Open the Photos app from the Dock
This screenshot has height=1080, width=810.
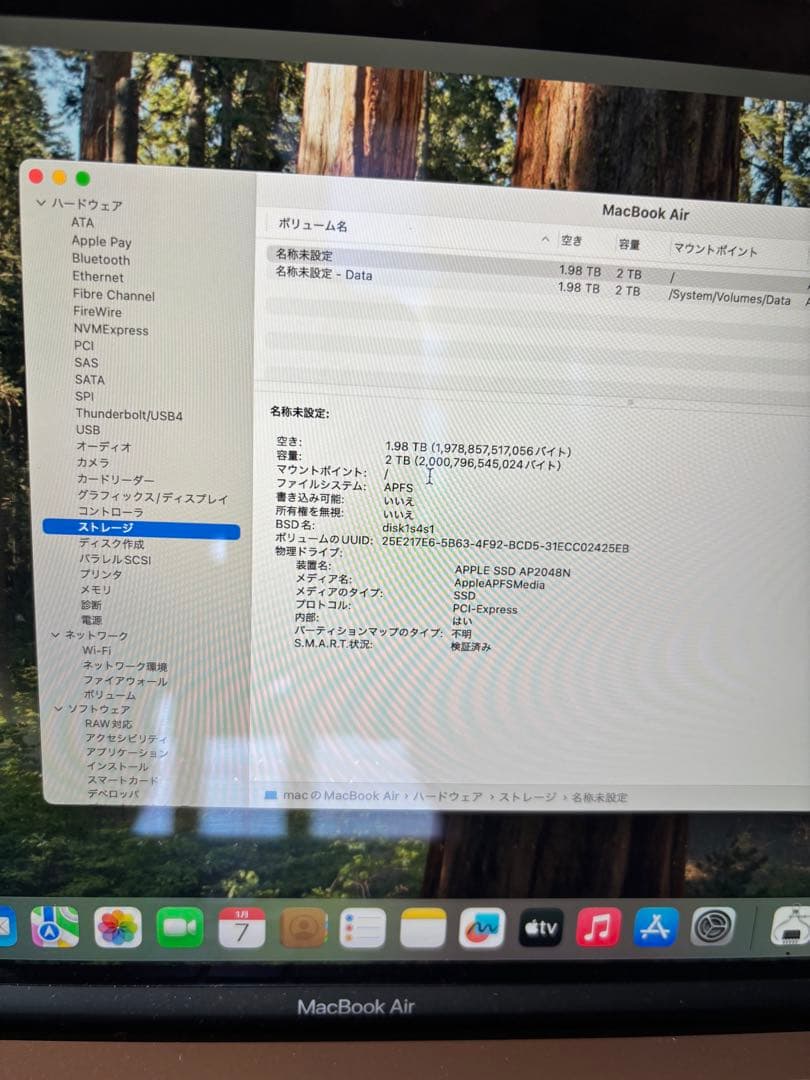click(118, 928)
